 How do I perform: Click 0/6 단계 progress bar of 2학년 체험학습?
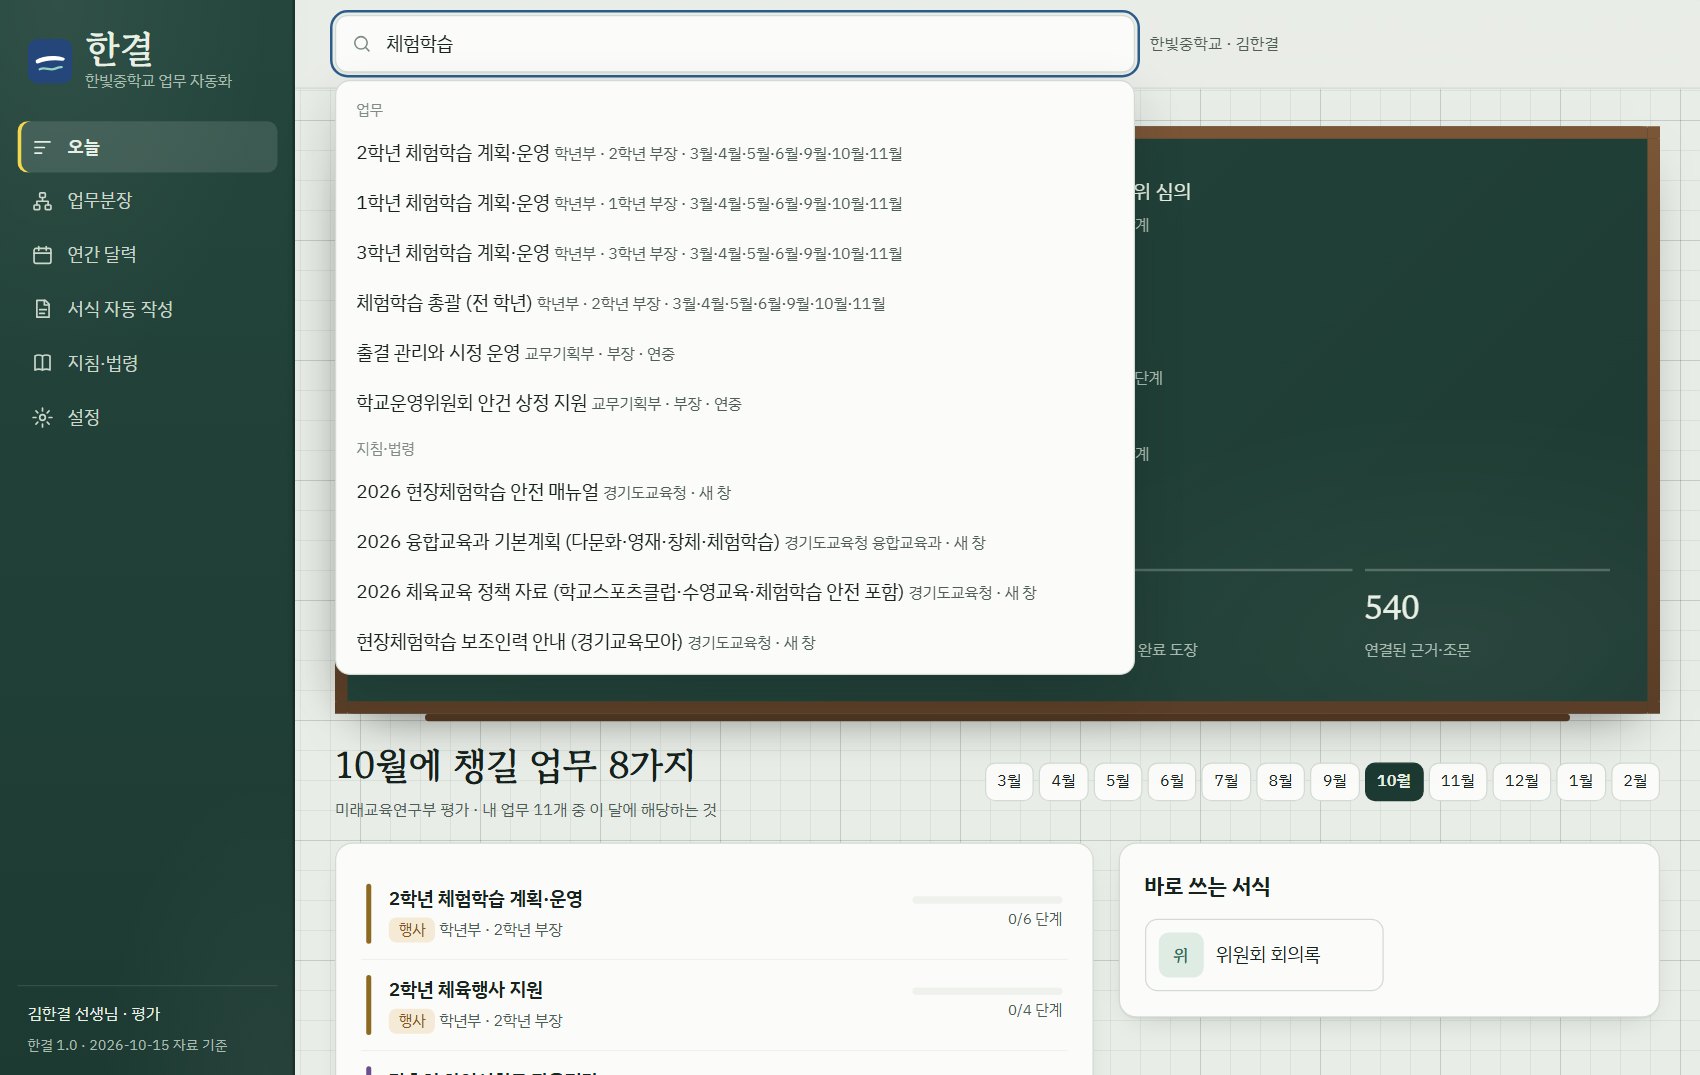coord(987,900)
